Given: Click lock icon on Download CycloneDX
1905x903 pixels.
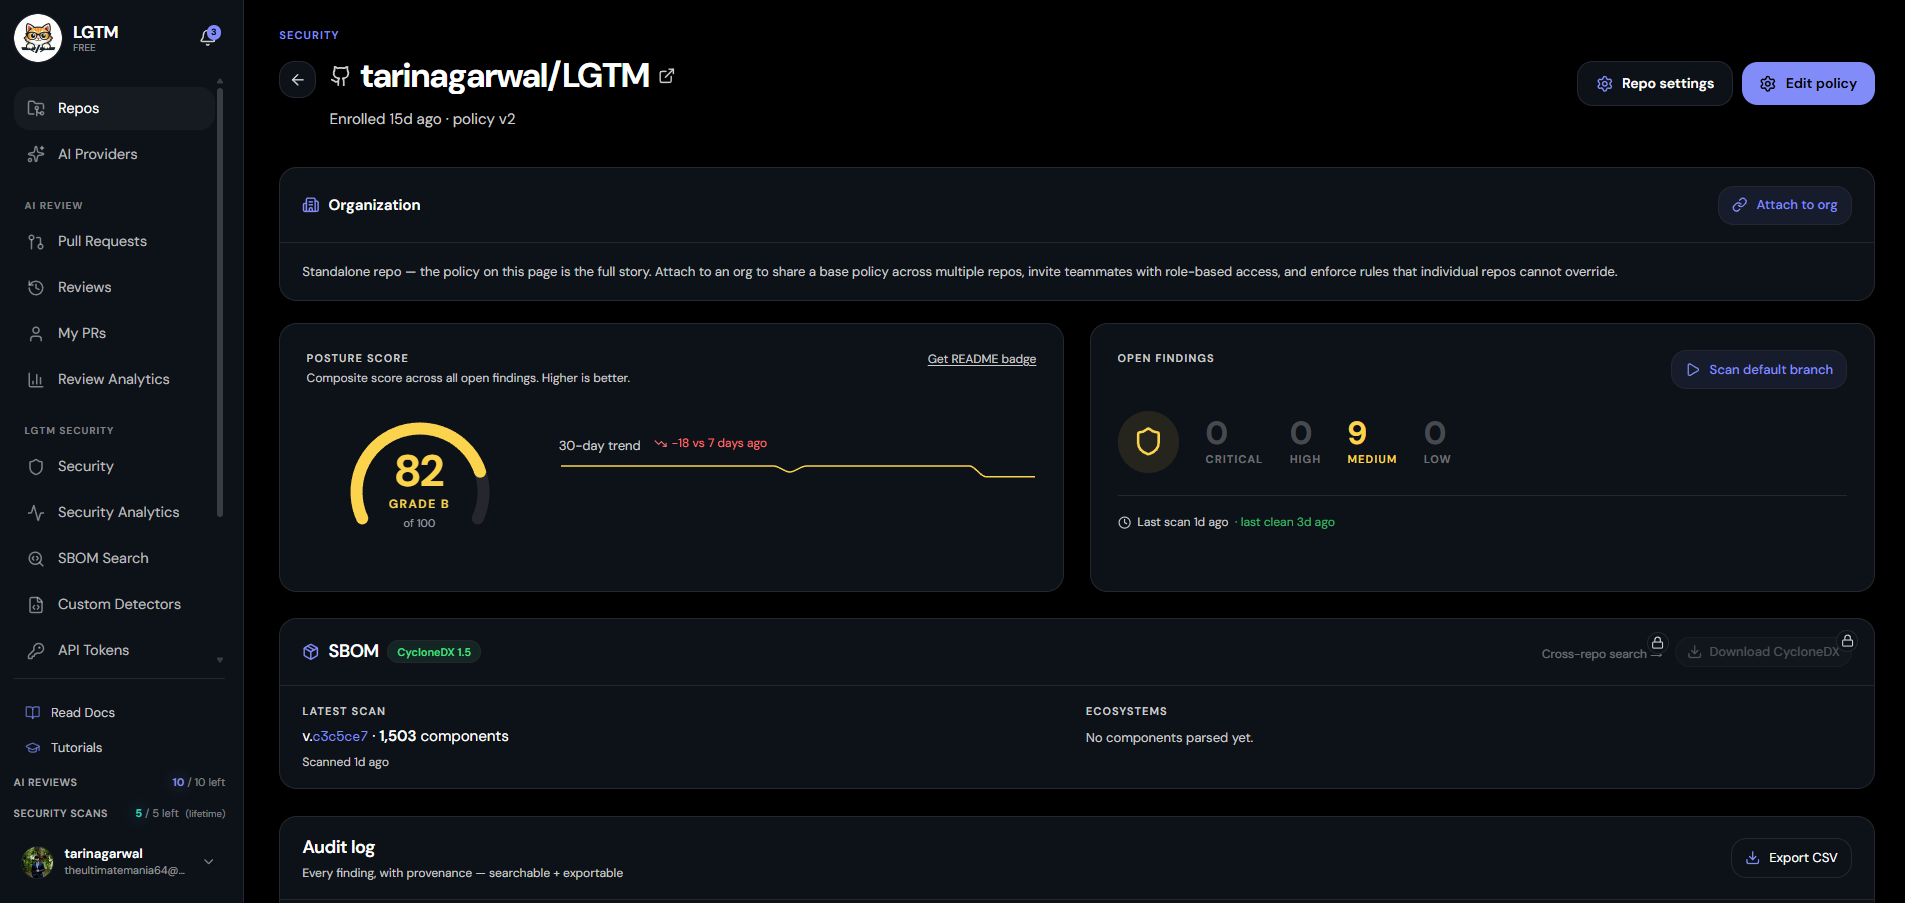Looking at the screenshot, I should point(1847,641).
